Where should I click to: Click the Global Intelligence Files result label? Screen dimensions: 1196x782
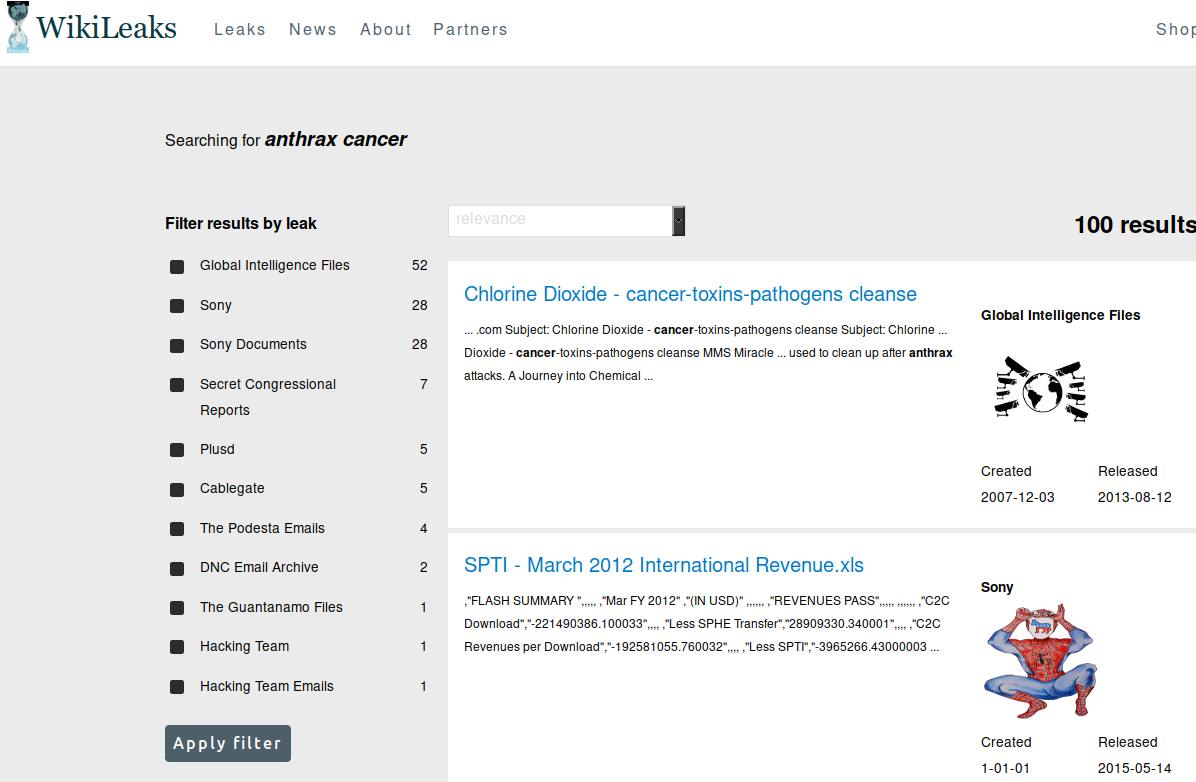pos(1060,315)
